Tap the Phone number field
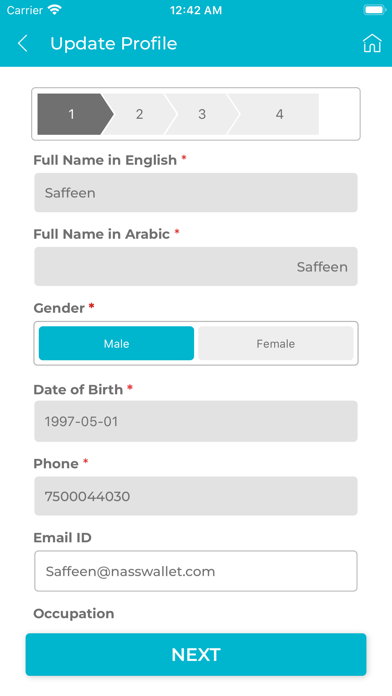 [196, 496]
